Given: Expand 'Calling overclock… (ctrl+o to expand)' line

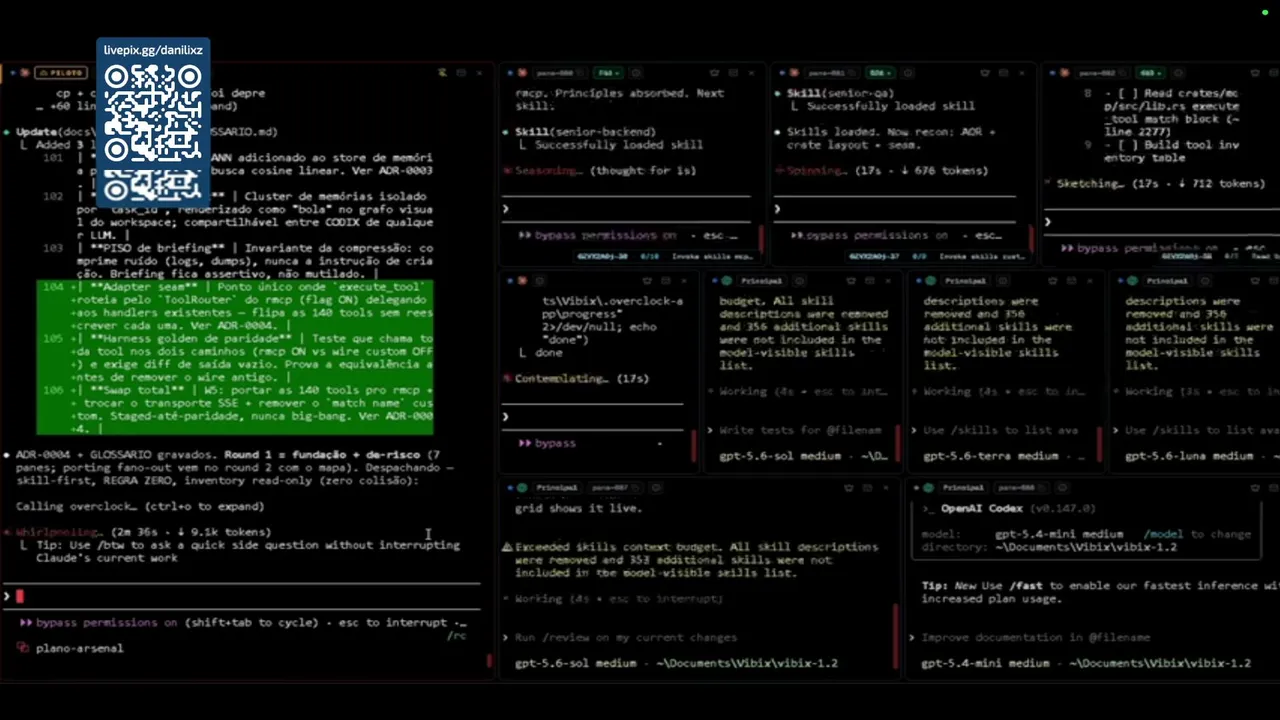Looking at the screenshot, I should point(140,506).
